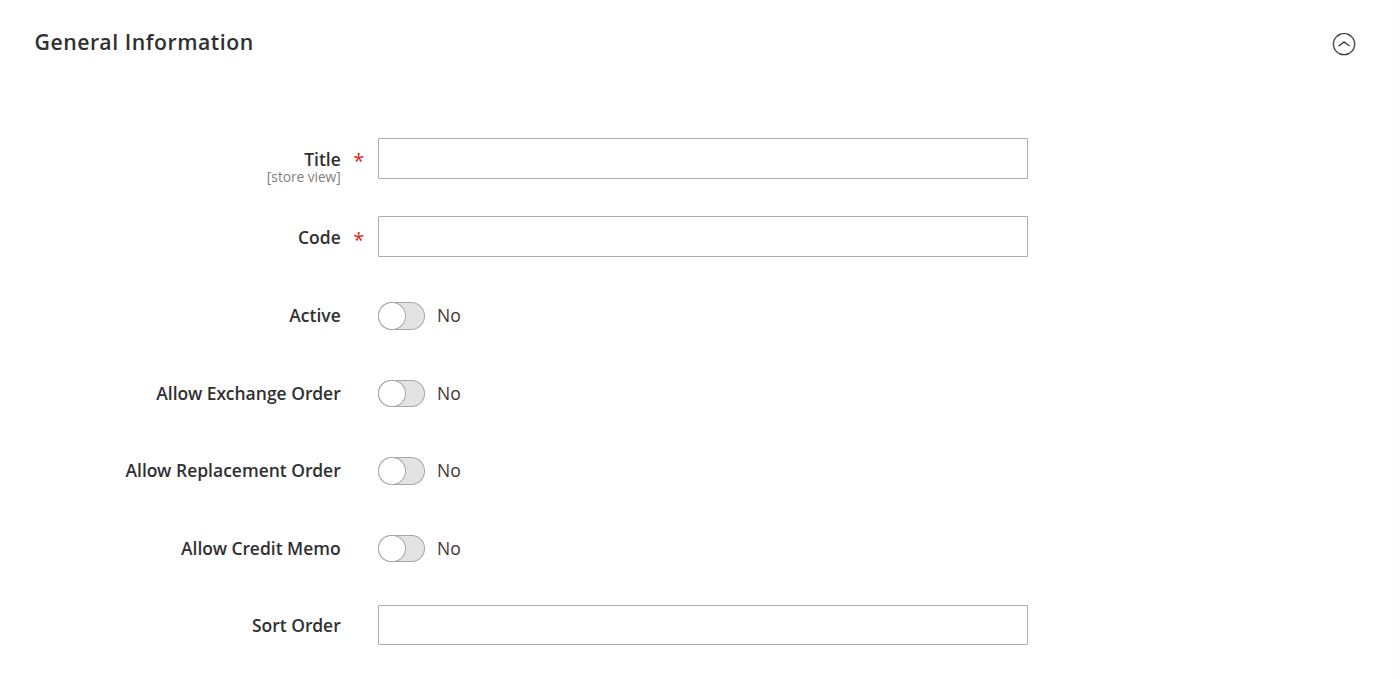Focus the Title text field
Screen dimensions: 1400x679
[x=702, y=159]
